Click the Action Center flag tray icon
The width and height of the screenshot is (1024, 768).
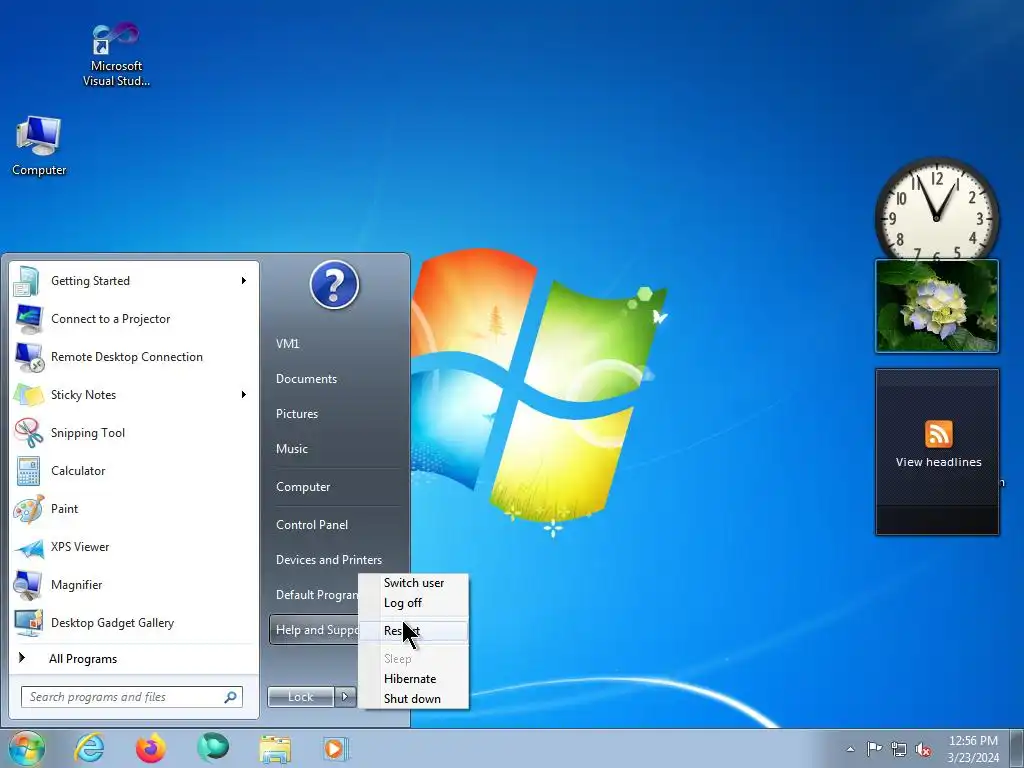point(874,749)
